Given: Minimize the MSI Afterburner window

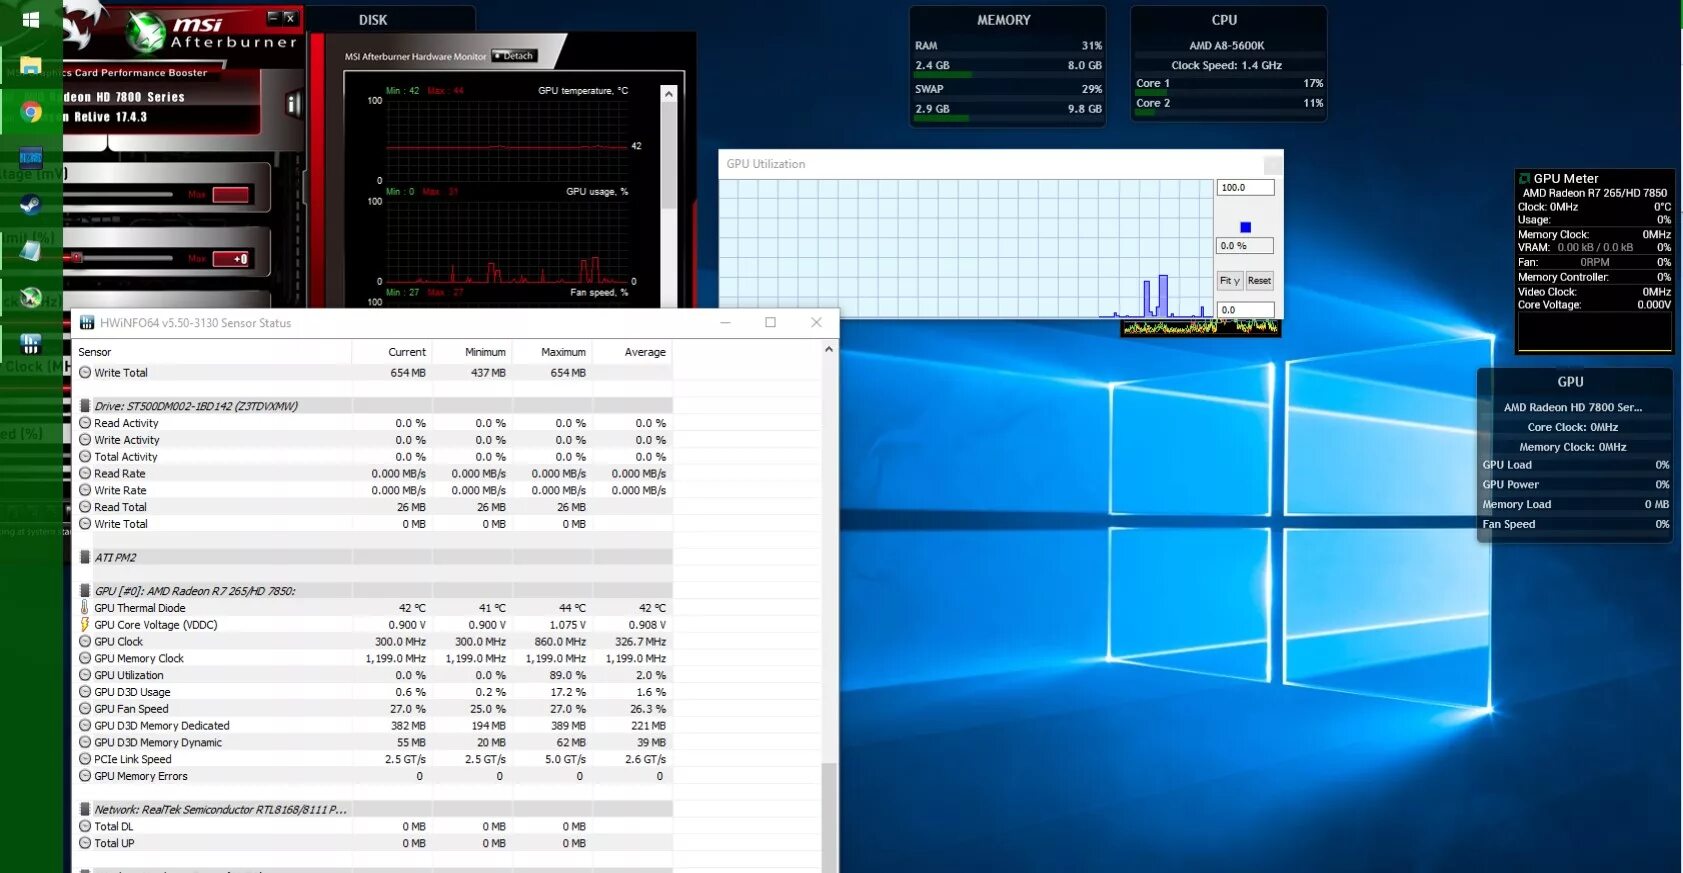Looking at the screenshot, I should [272, 18].
